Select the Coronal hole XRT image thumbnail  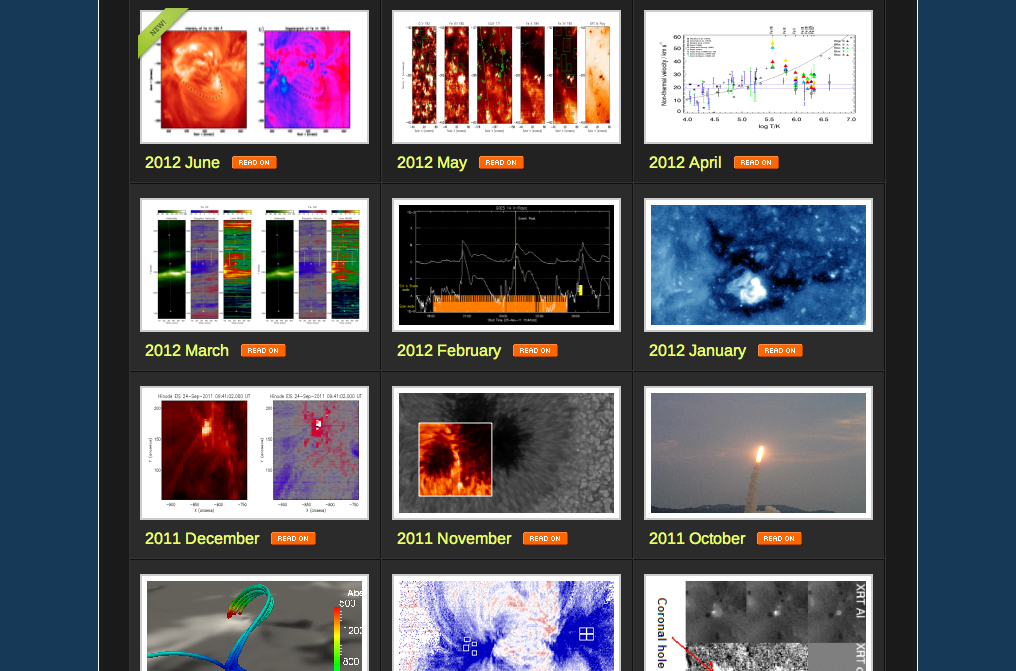758,625
